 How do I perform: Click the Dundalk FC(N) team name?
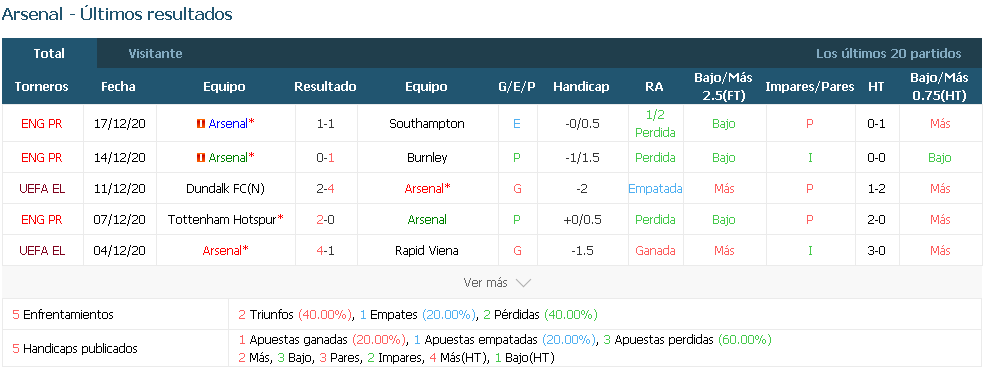[224, 188]
